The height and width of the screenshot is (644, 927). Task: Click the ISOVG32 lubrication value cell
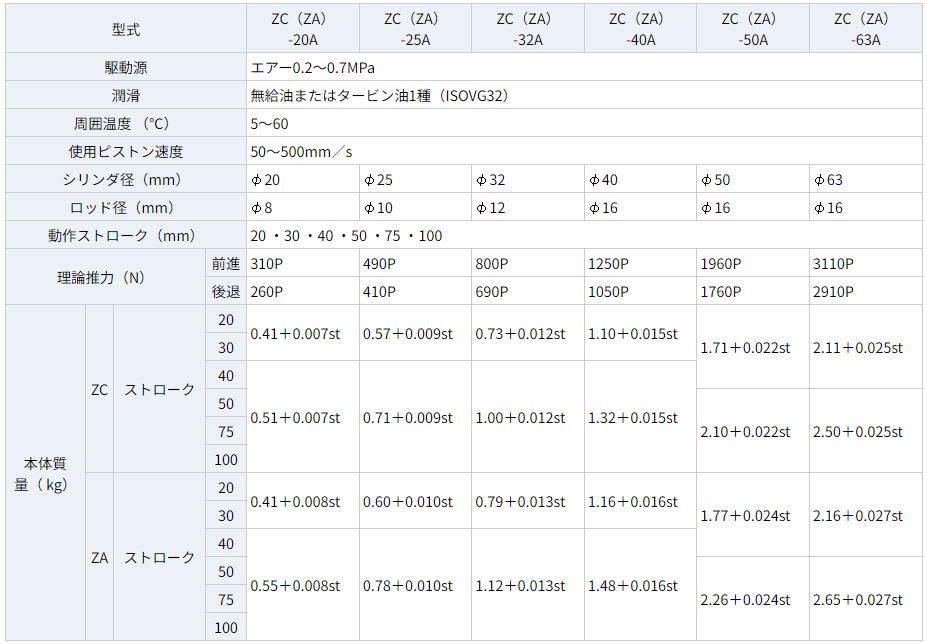pos(380,96)
